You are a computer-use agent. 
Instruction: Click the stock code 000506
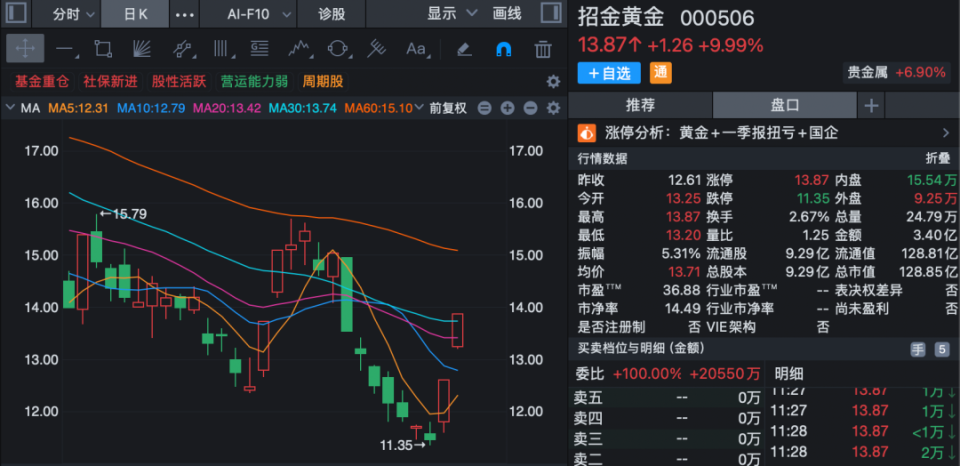point(717,18)
